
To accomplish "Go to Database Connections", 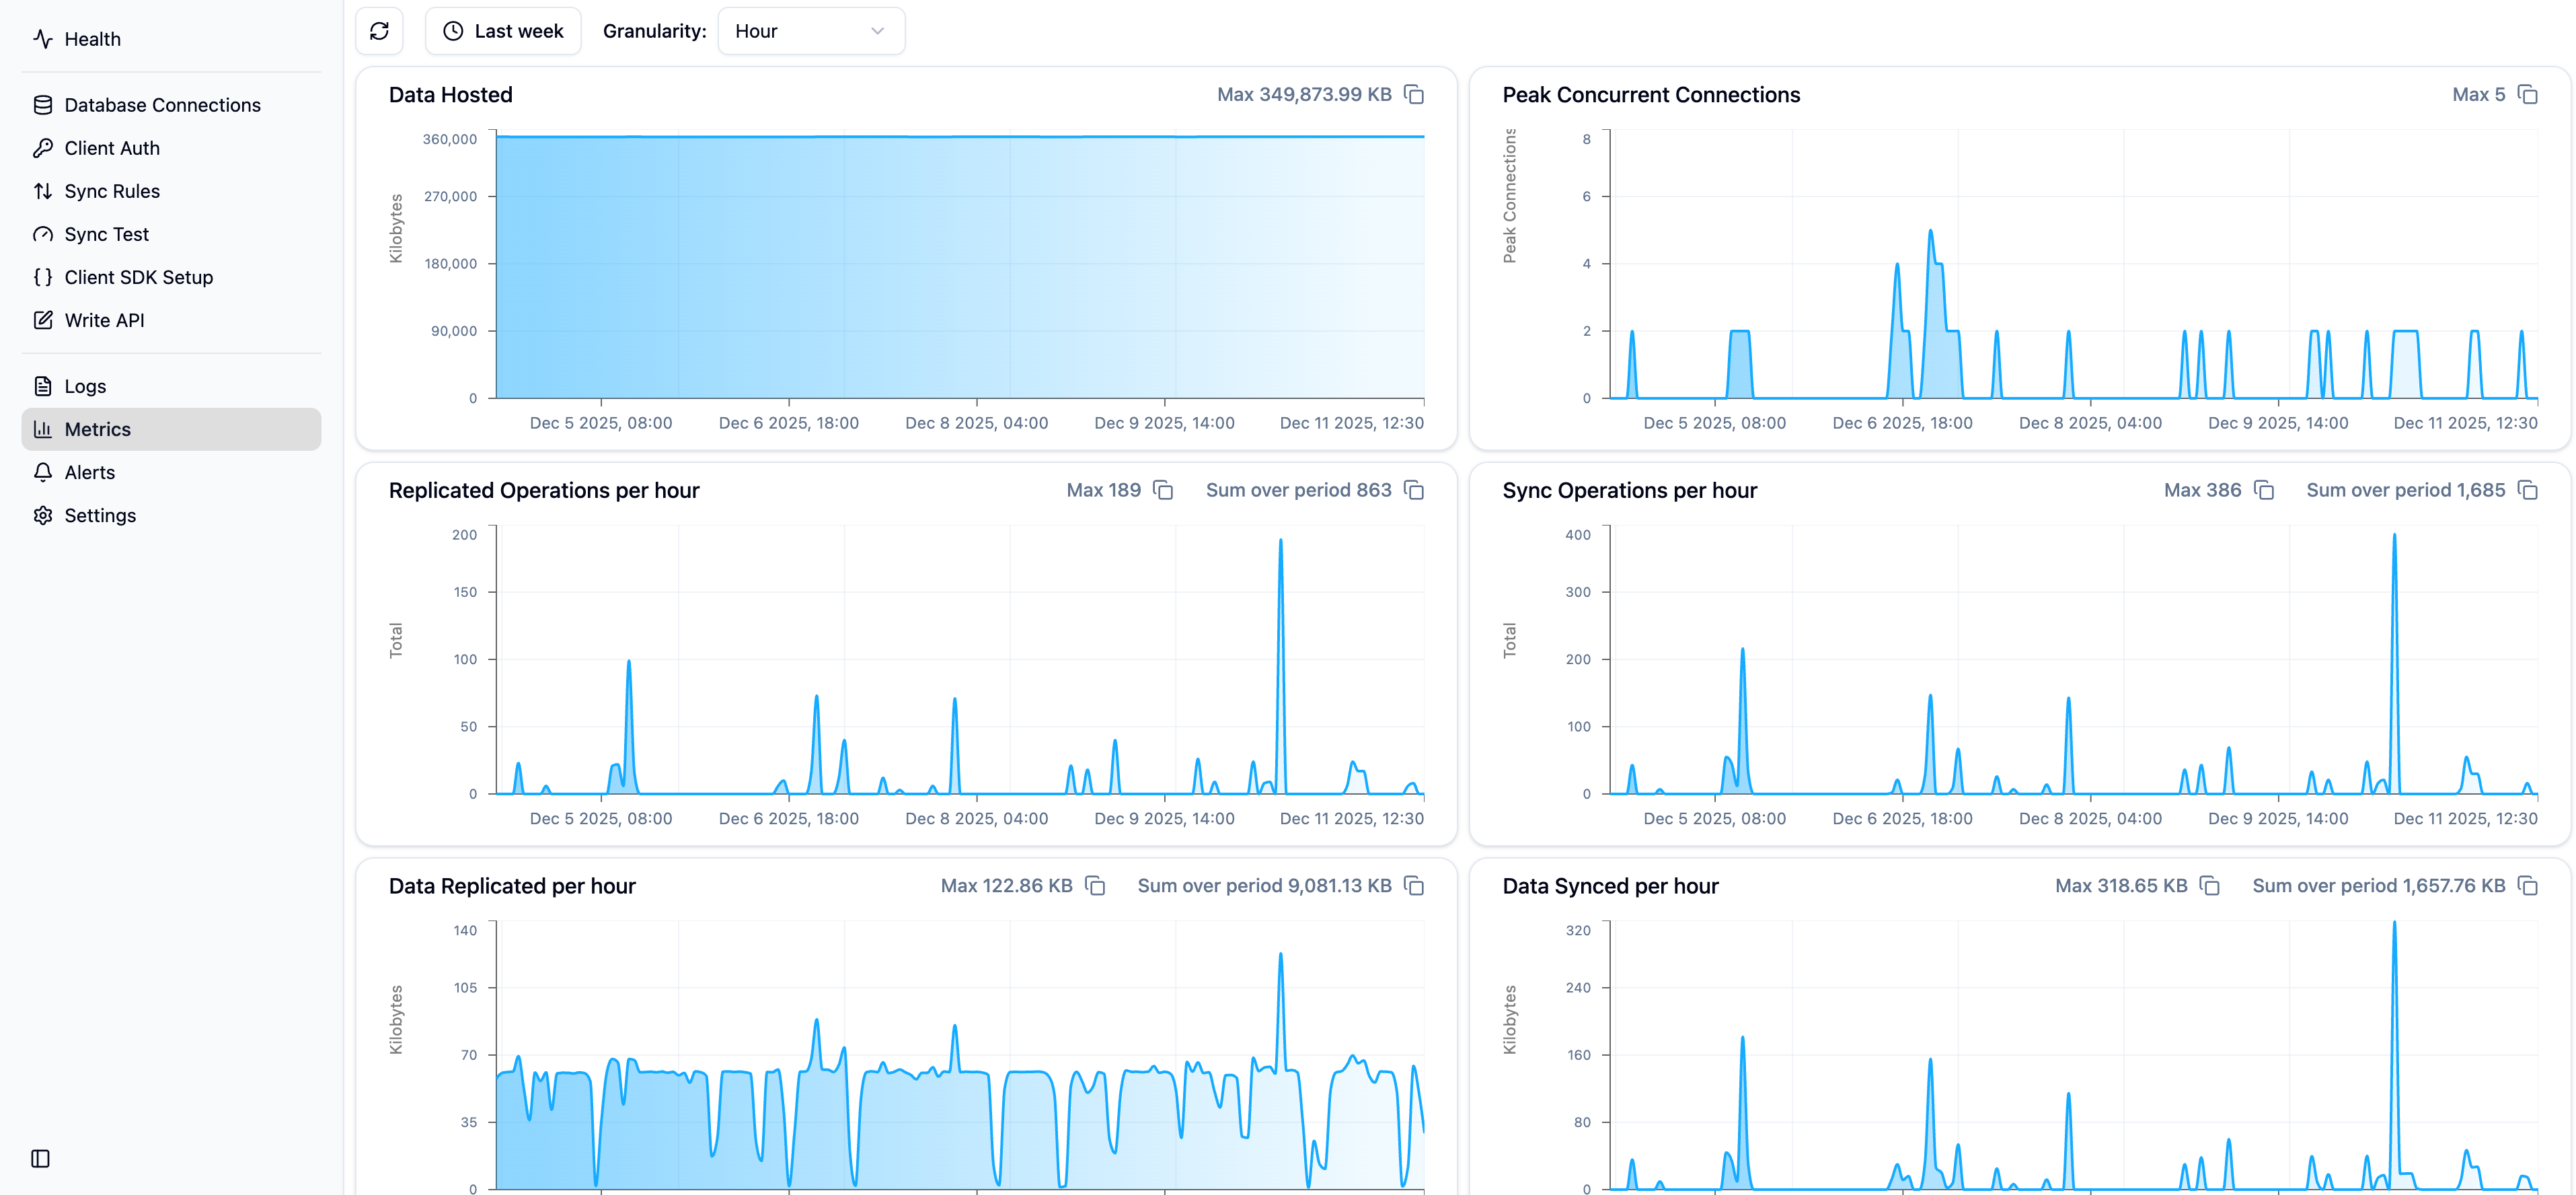I will pos(162,105).
